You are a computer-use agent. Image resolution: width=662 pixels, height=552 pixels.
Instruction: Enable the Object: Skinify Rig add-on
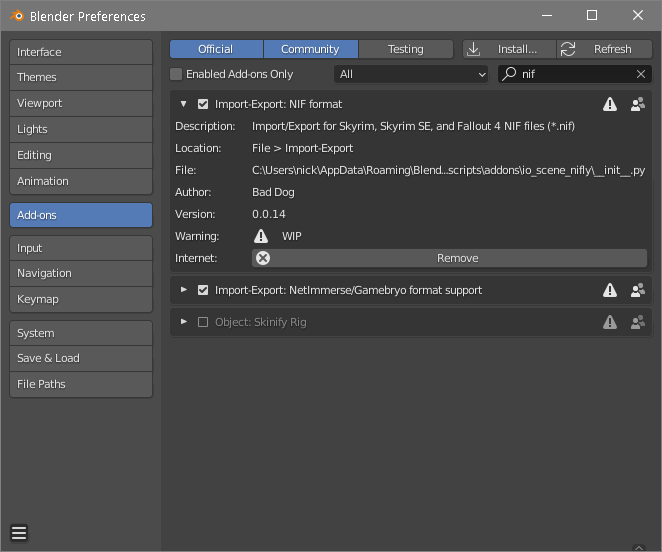tap(203, 322)
